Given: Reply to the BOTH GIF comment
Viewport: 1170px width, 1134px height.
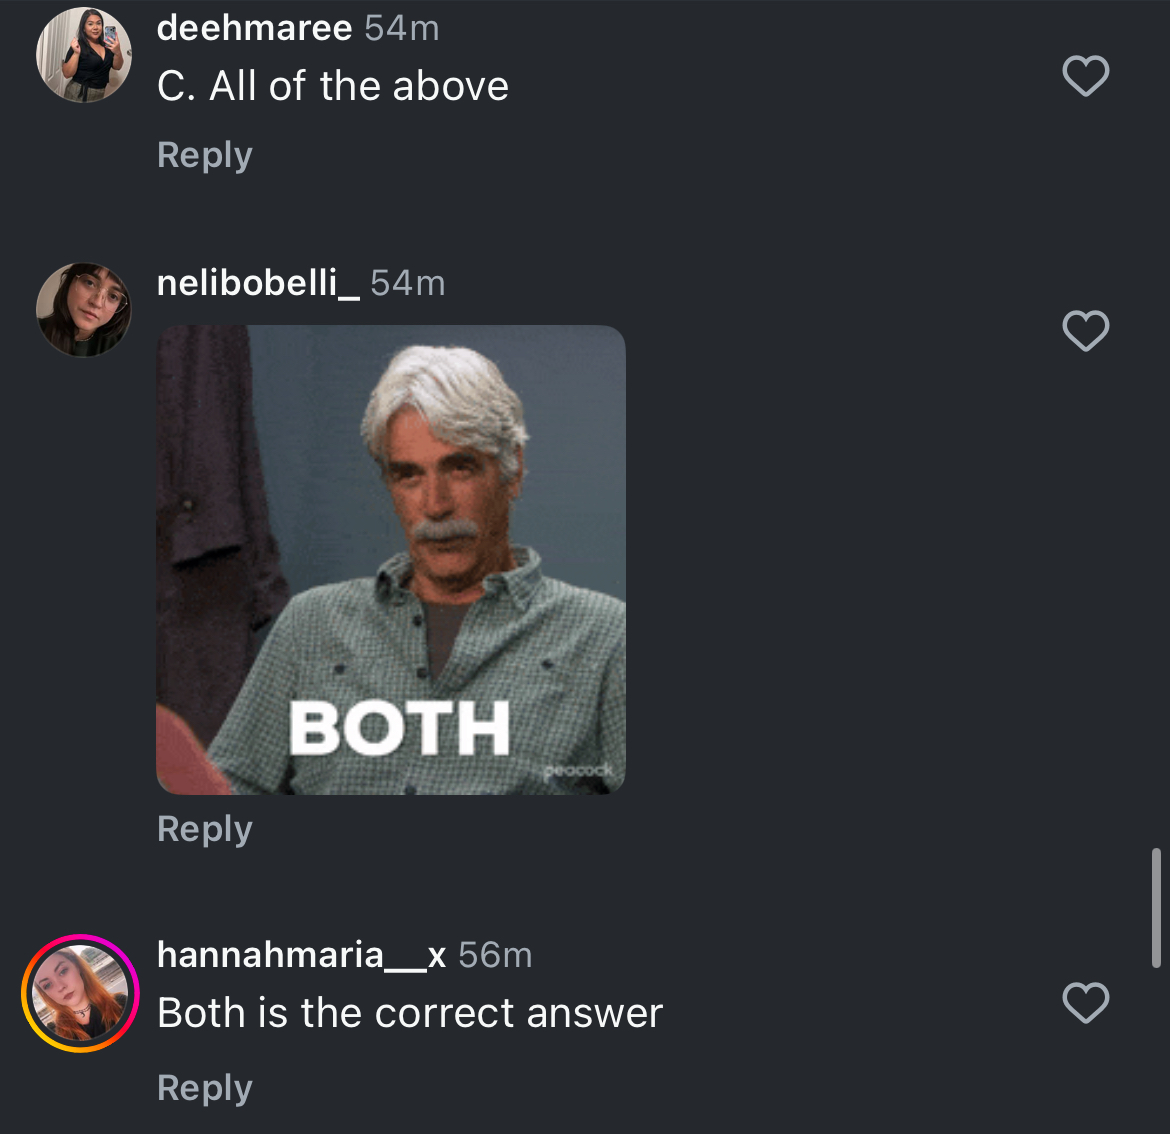Looking at the screenshot, I should 204,829.
